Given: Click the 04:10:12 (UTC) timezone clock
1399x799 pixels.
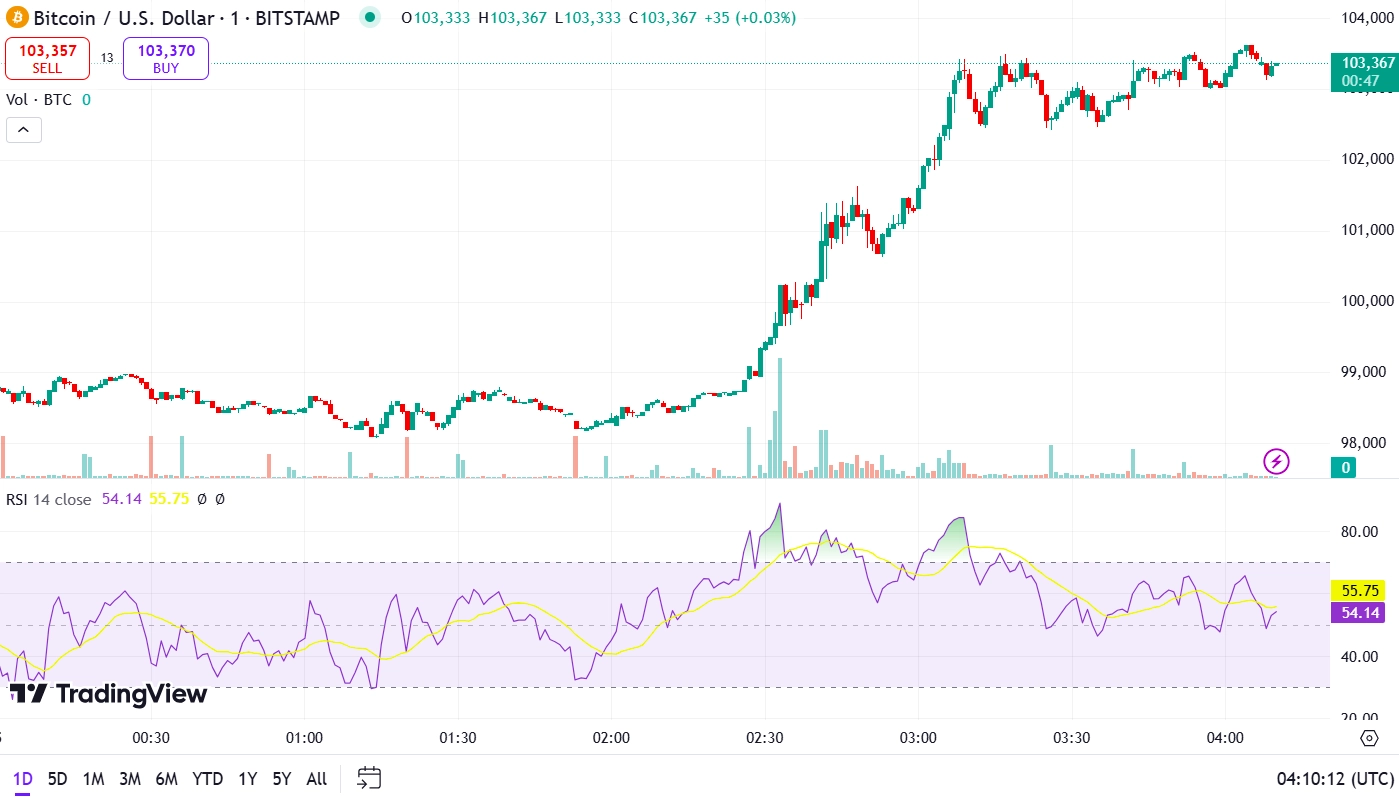Looking at the screenshot, I should [1334, 778].
